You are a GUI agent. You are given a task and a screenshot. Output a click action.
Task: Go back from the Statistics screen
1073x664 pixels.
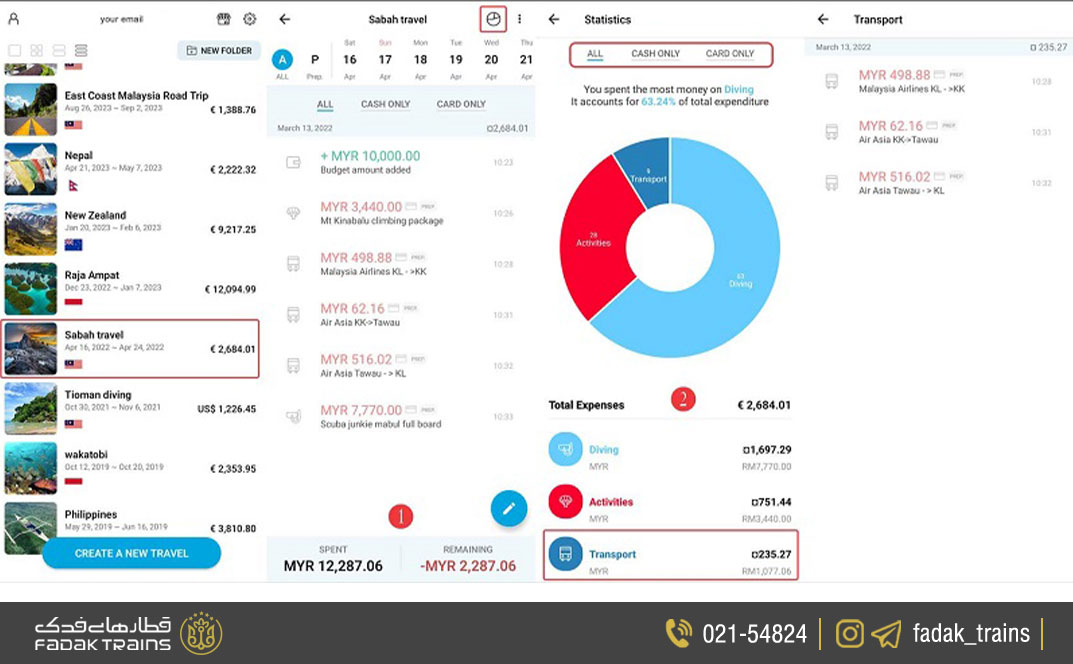pyautogui.click(x=554, y=19)
